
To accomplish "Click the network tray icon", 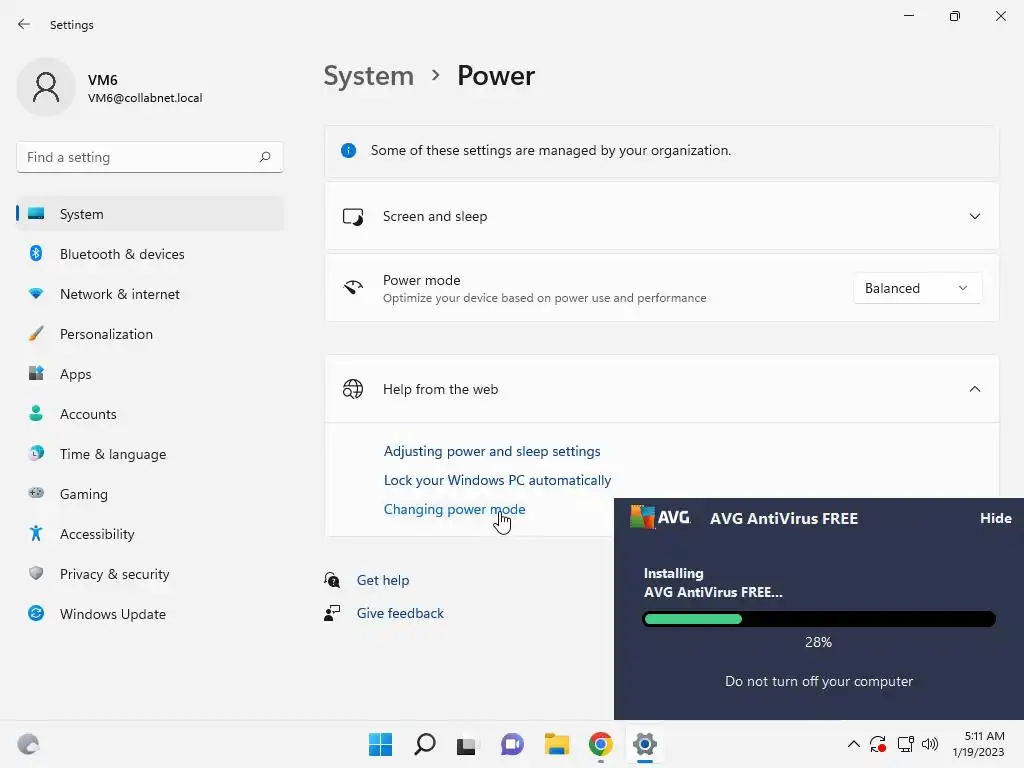I will click(x=905, y=744).
